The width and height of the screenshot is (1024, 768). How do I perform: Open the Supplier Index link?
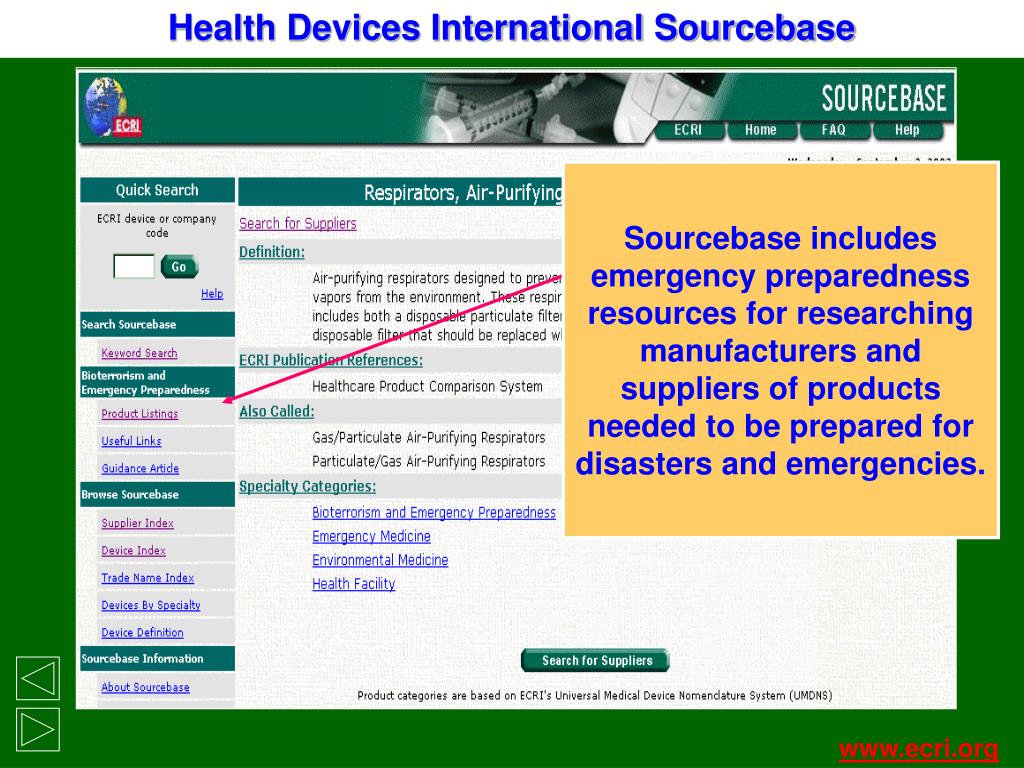tap(138, 524)
